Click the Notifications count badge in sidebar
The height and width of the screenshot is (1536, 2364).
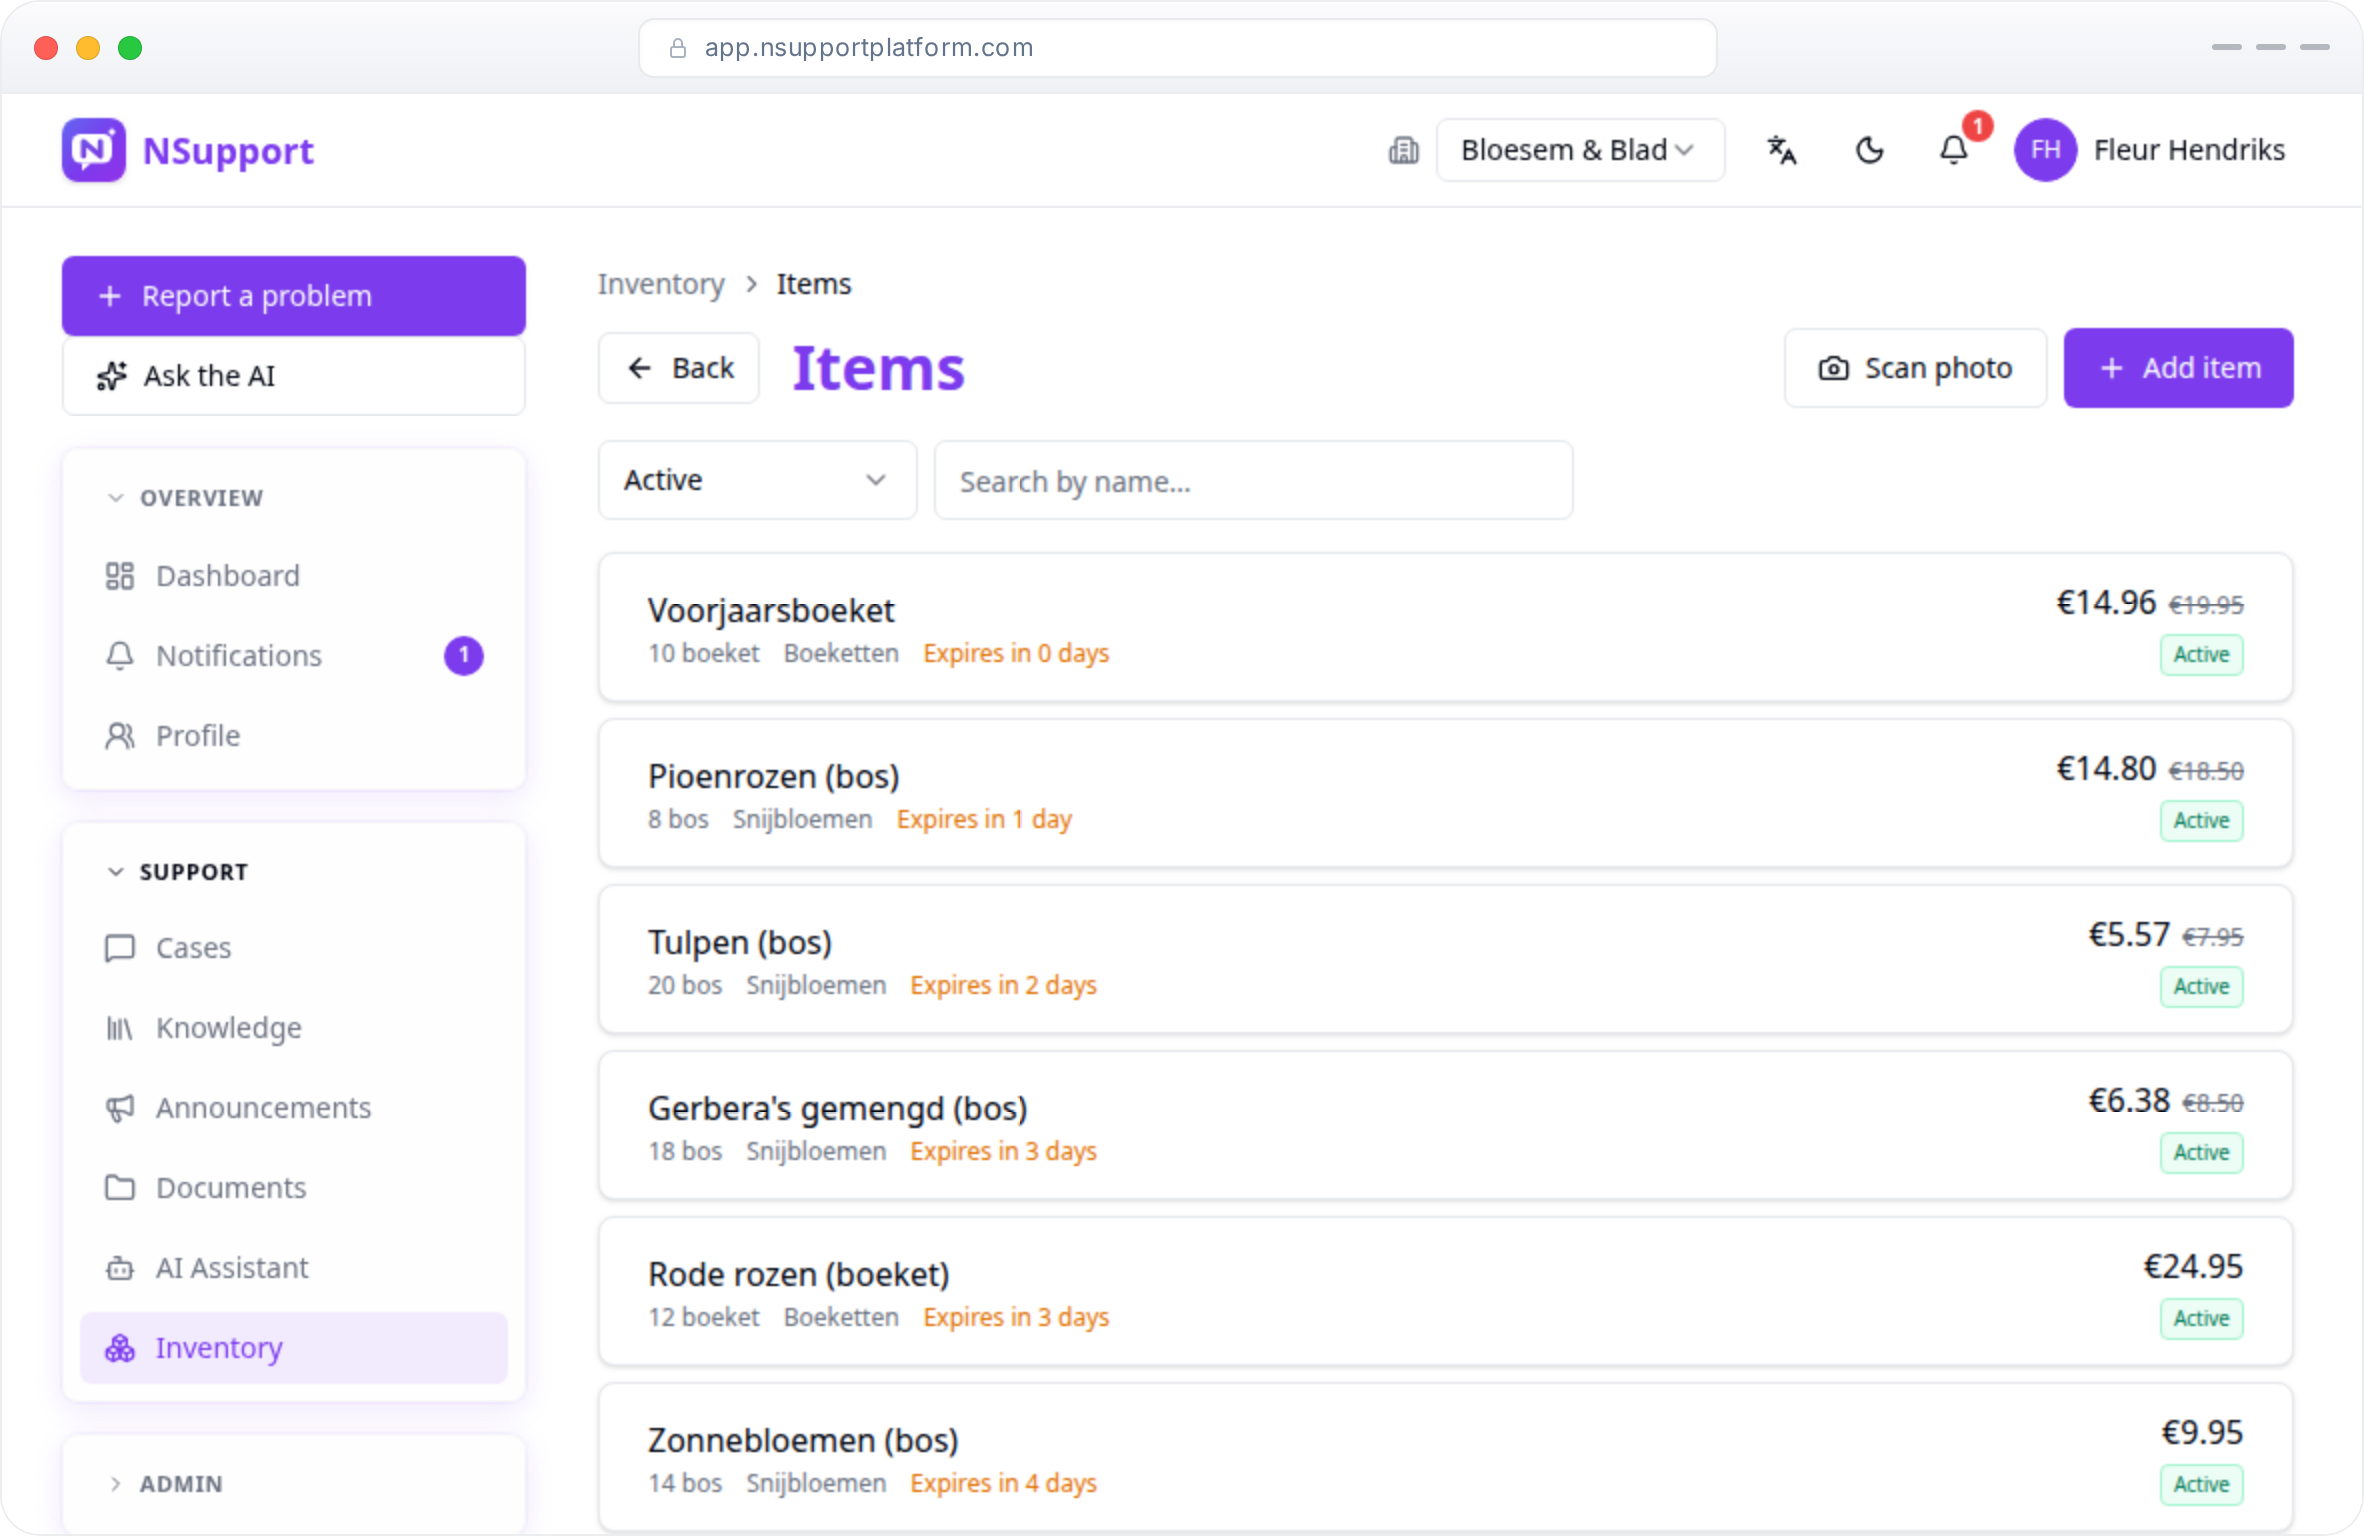[463, 656]
